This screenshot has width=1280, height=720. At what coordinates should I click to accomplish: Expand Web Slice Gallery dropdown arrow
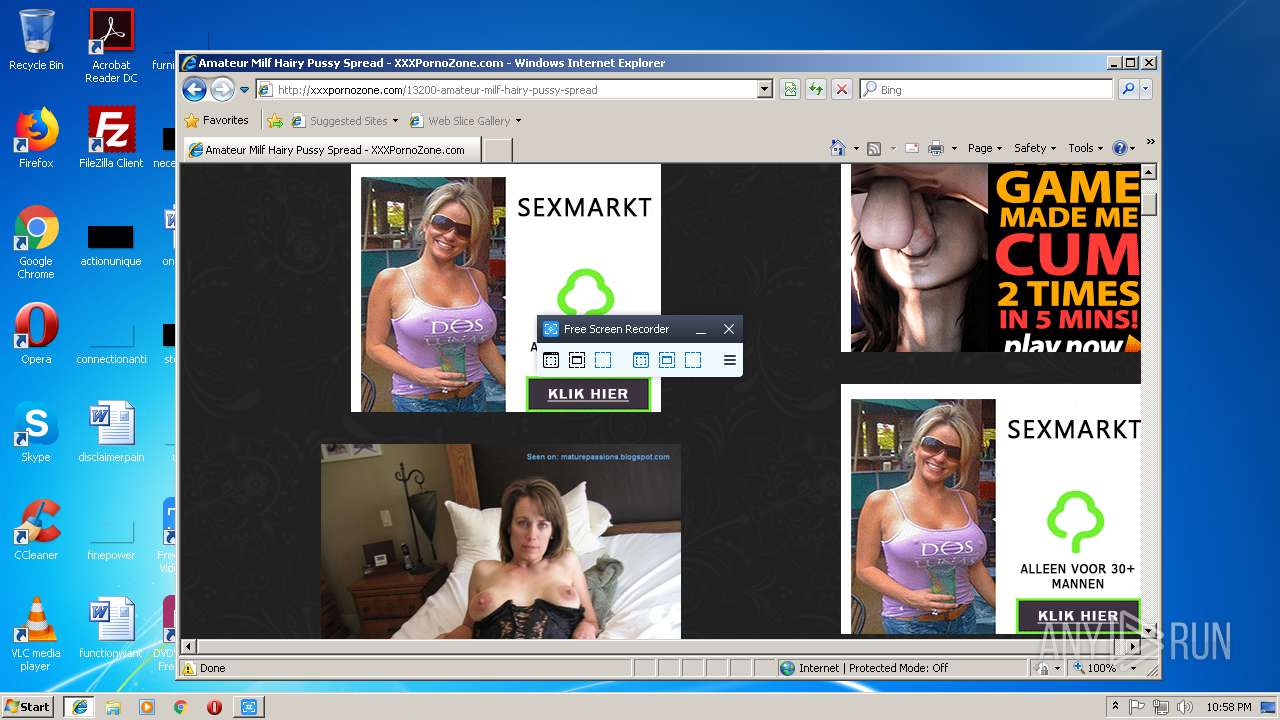518,121
